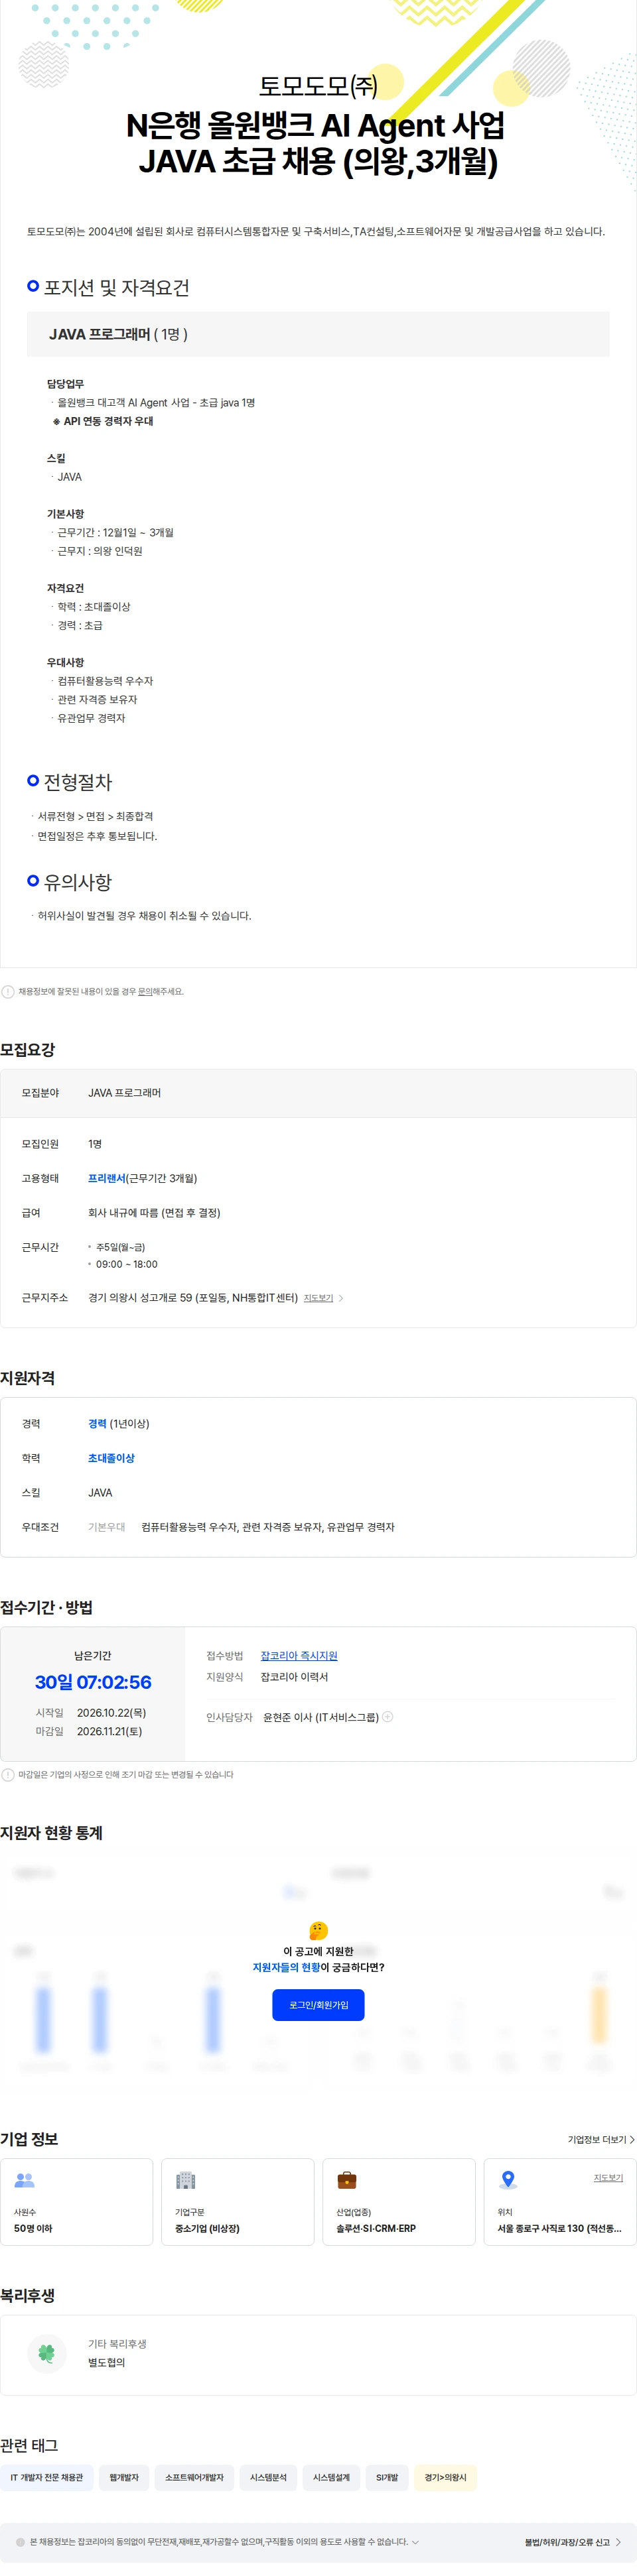The image size is (637, 2576).
Task: Open the 잡코리아 즉시지원 link
Action: [299, 1656]
